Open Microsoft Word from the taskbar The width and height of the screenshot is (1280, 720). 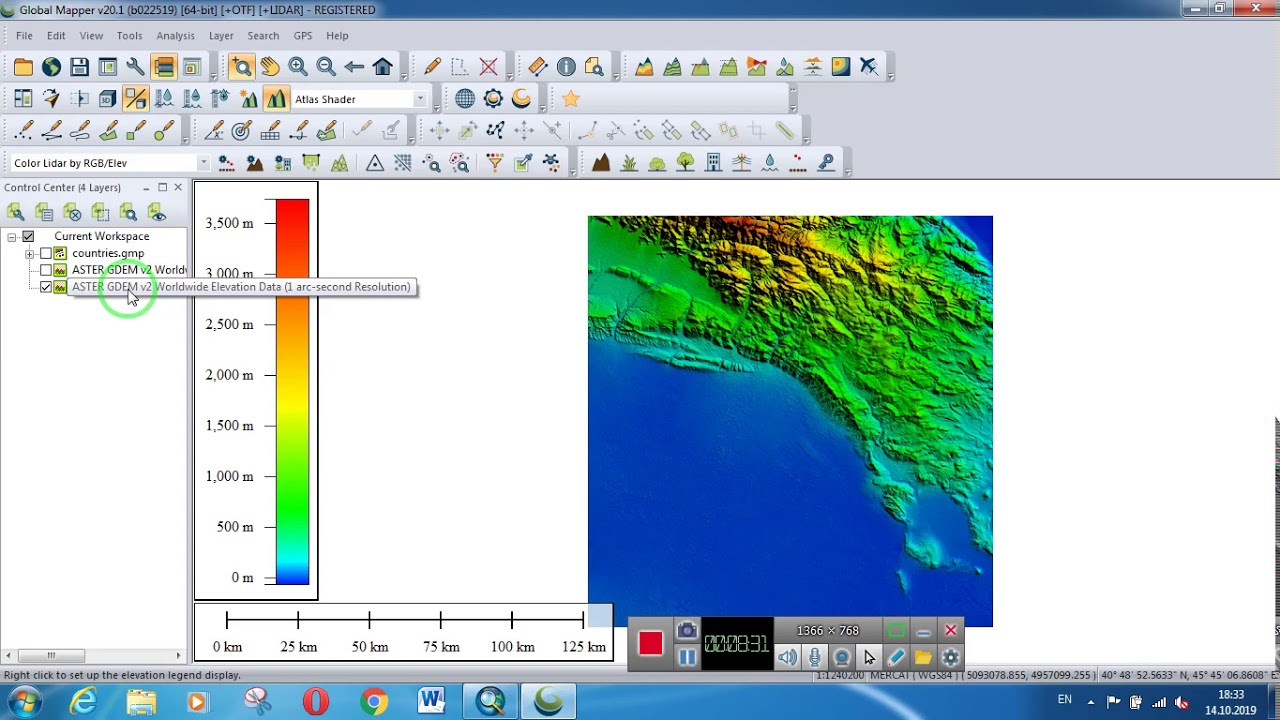[x=432, y=702]
